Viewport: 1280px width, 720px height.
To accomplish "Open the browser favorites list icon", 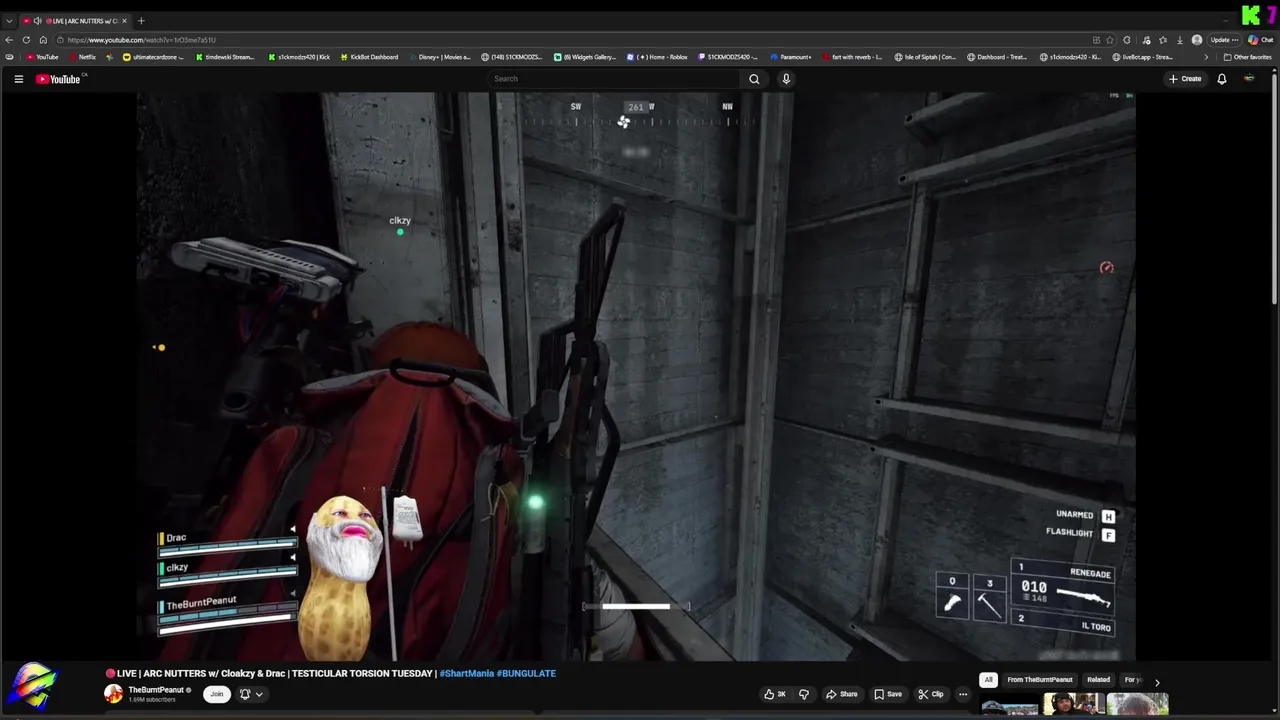I will point(1163,40).
